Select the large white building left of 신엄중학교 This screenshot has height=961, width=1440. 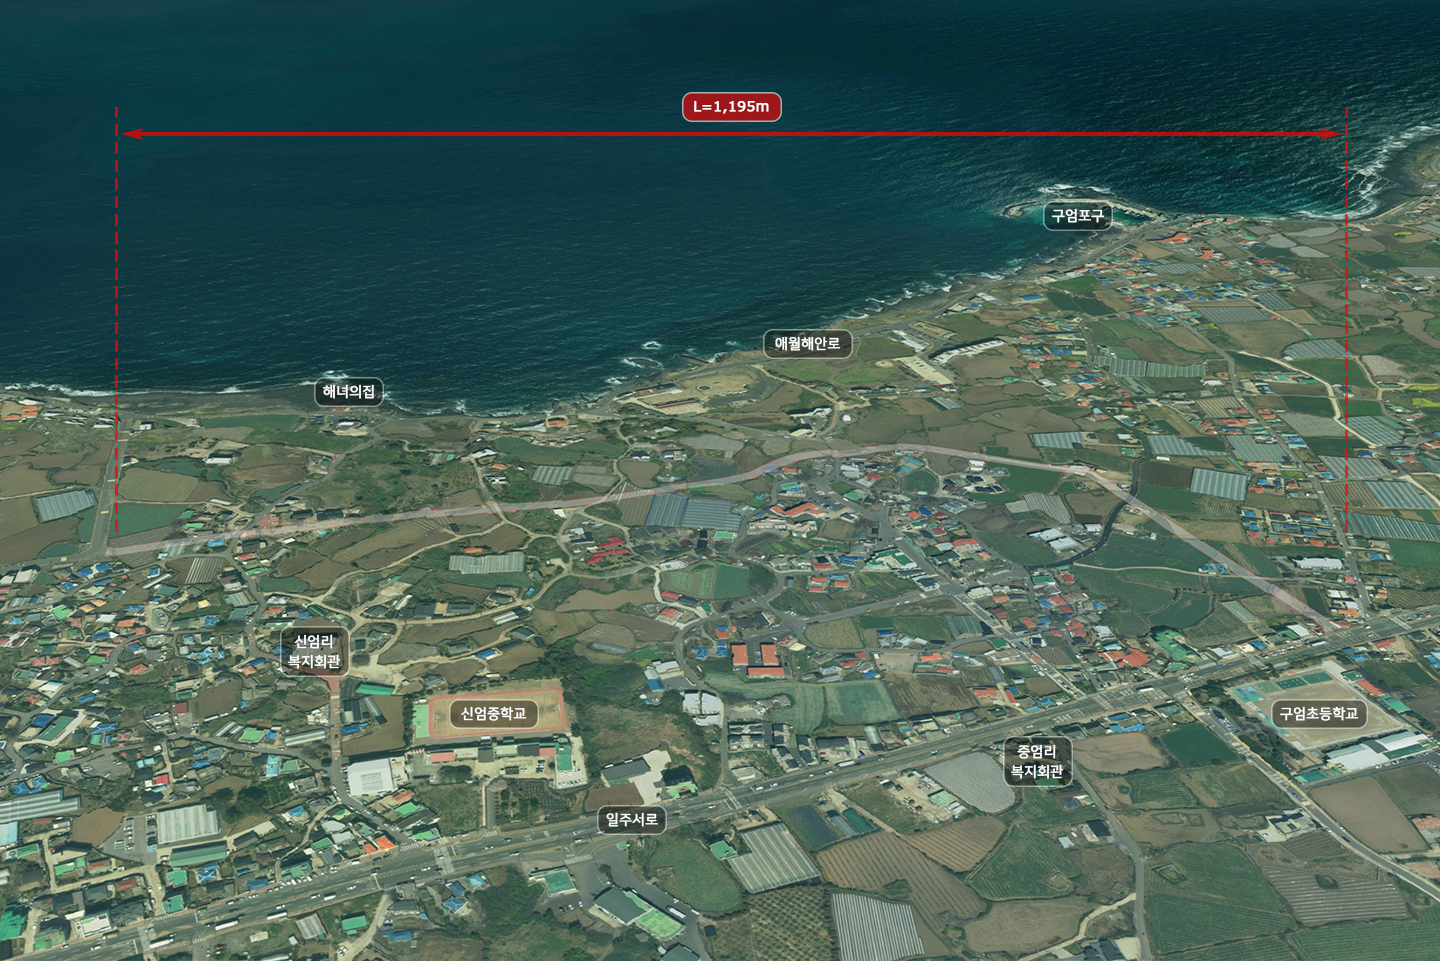click(x=370, y=776)
